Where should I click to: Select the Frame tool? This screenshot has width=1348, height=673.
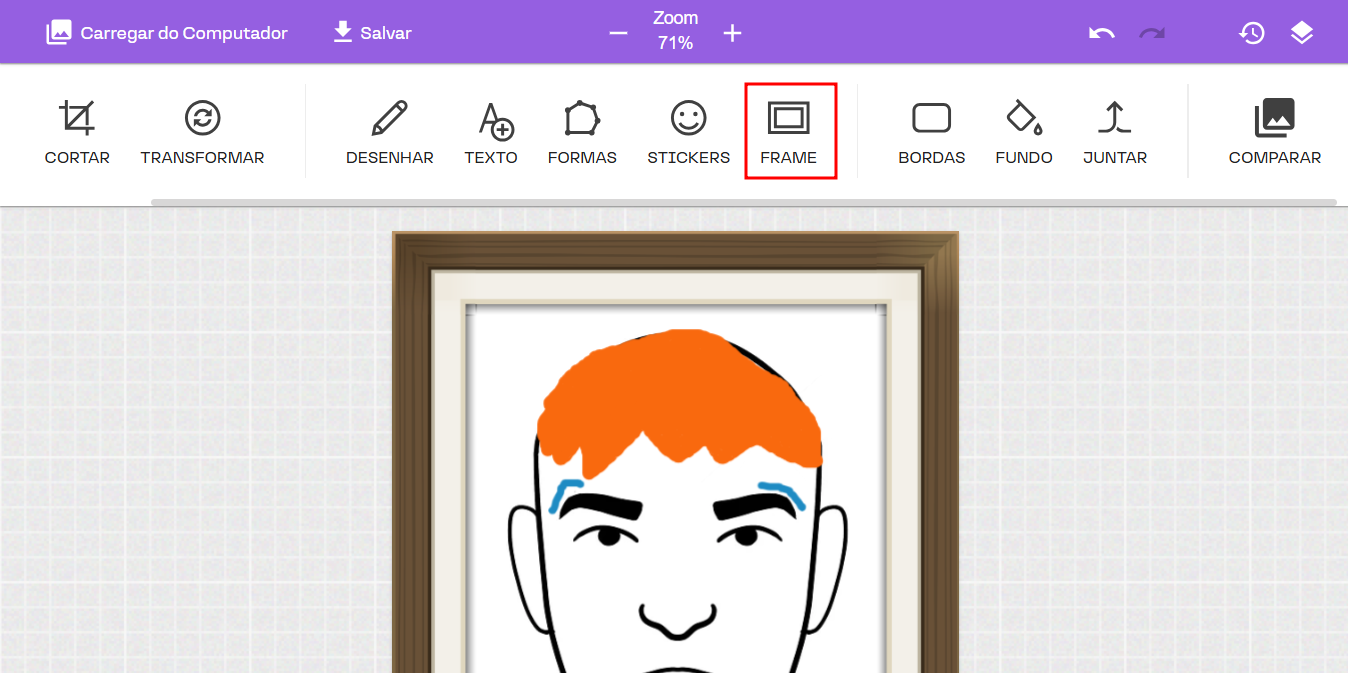789,131
